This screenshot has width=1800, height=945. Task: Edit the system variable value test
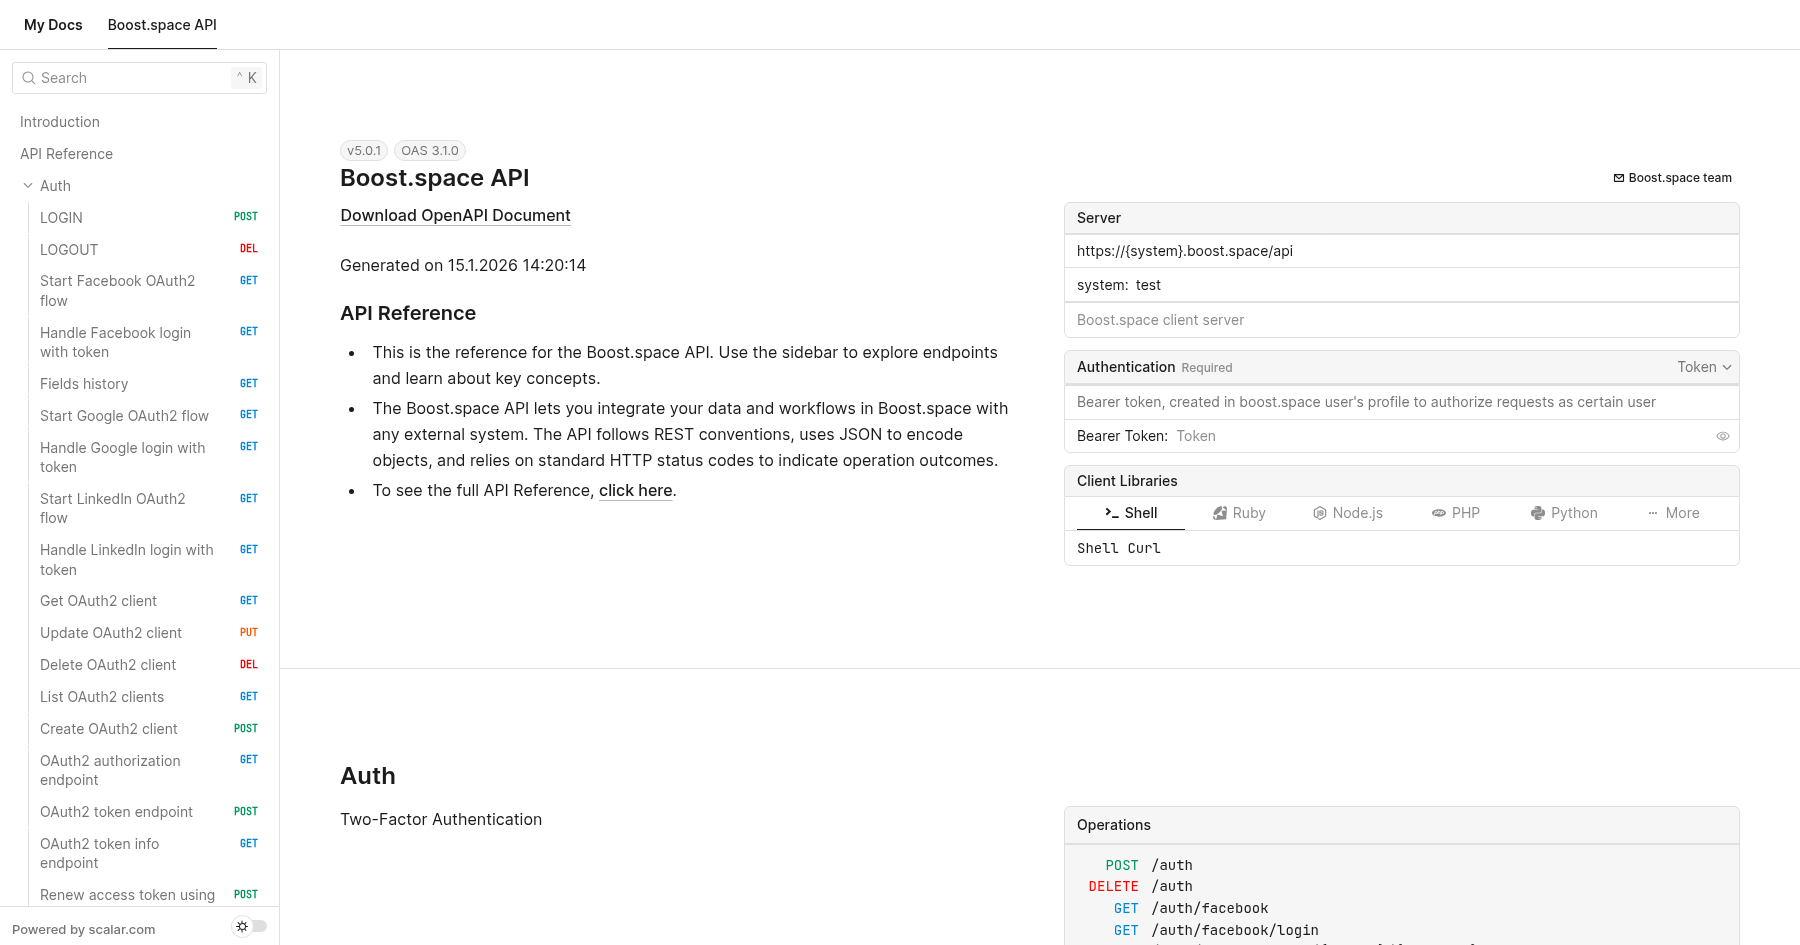coord(1148,285)
